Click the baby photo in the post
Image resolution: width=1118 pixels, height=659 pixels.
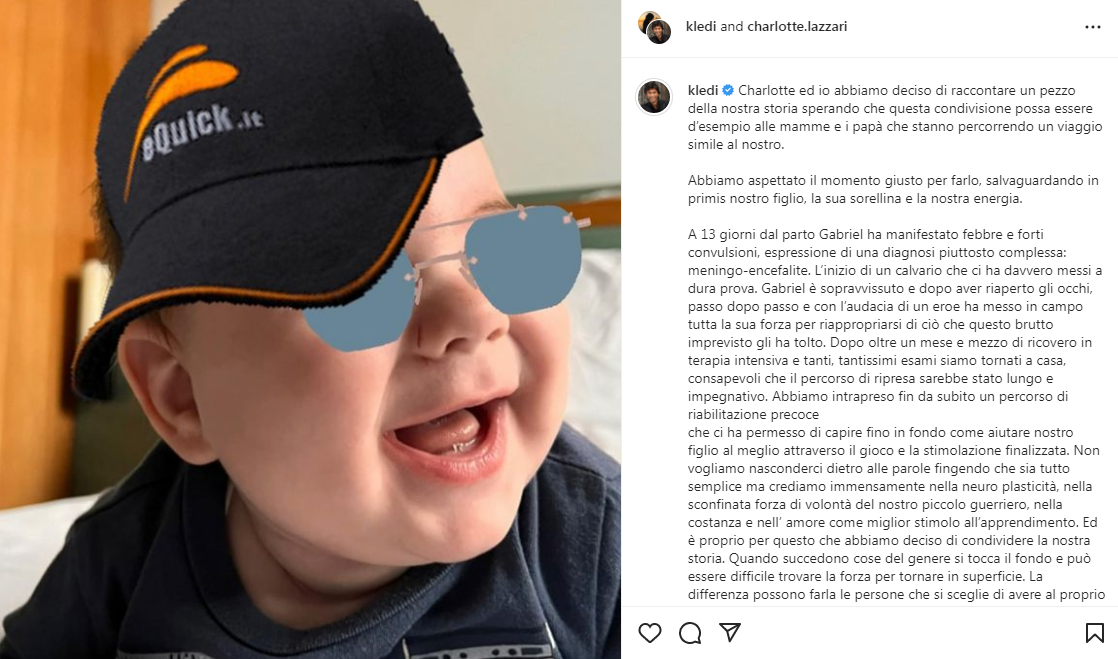point(310,330)
